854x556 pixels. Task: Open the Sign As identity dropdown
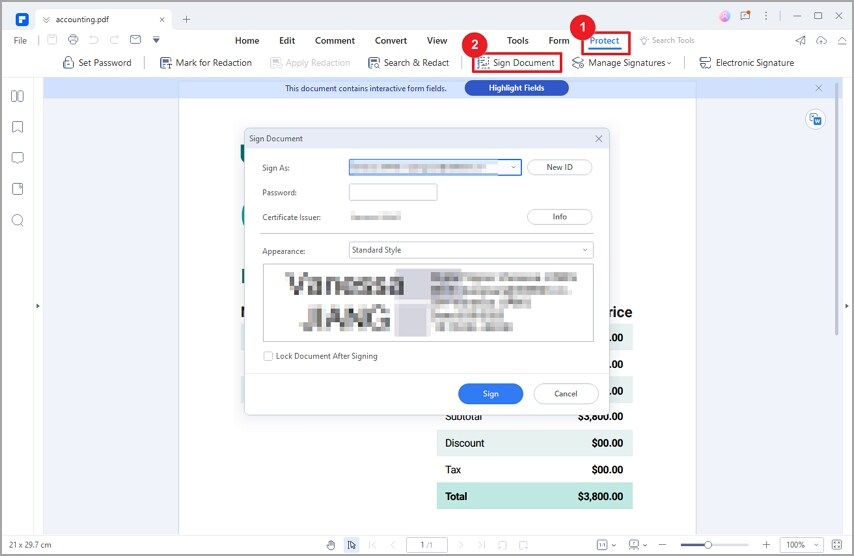[x=435, y=167]
